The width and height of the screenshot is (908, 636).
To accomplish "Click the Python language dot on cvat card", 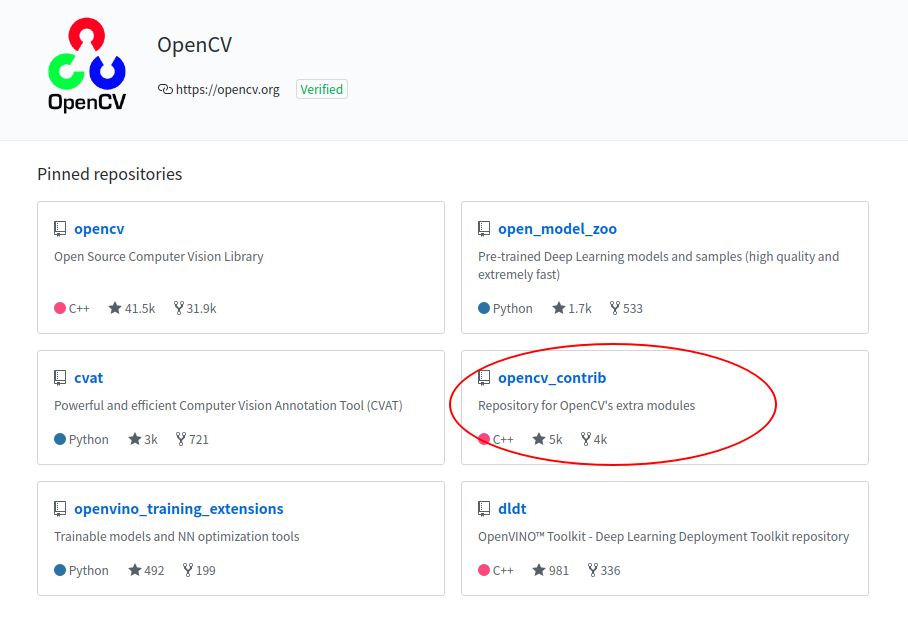I will click(60, 439).
